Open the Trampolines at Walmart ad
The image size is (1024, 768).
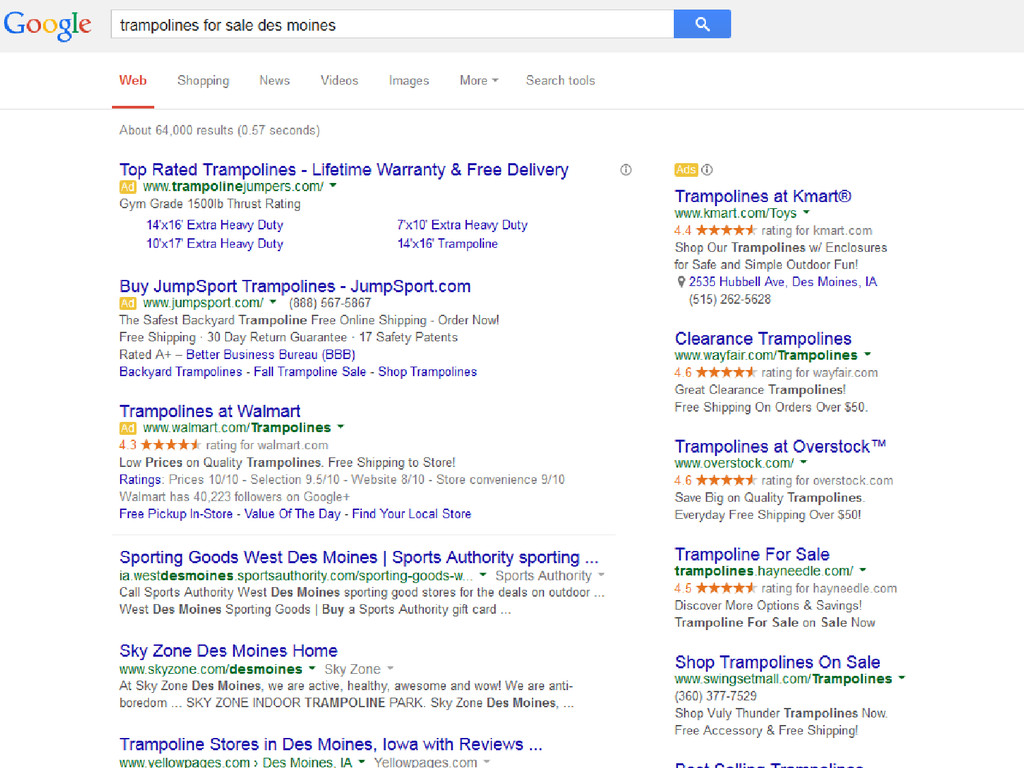(x=210, y=411)
